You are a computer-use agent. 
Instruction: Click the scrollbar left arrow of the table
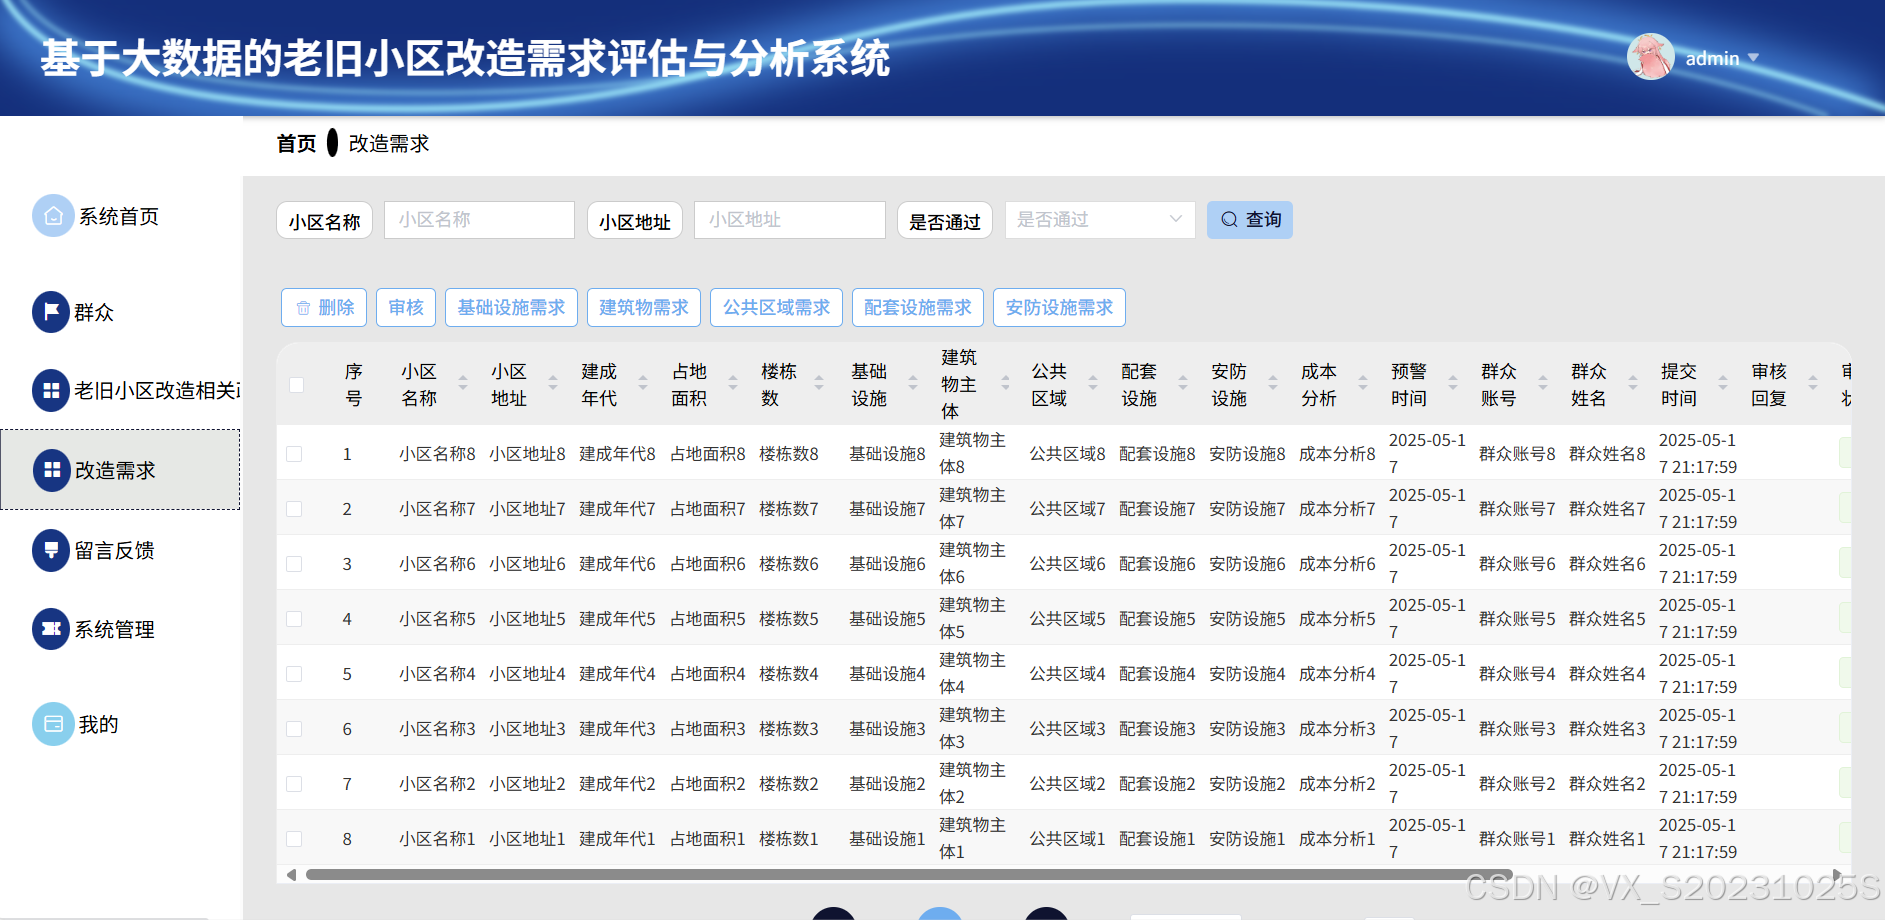pyautogui.click(x=291, y=875)
